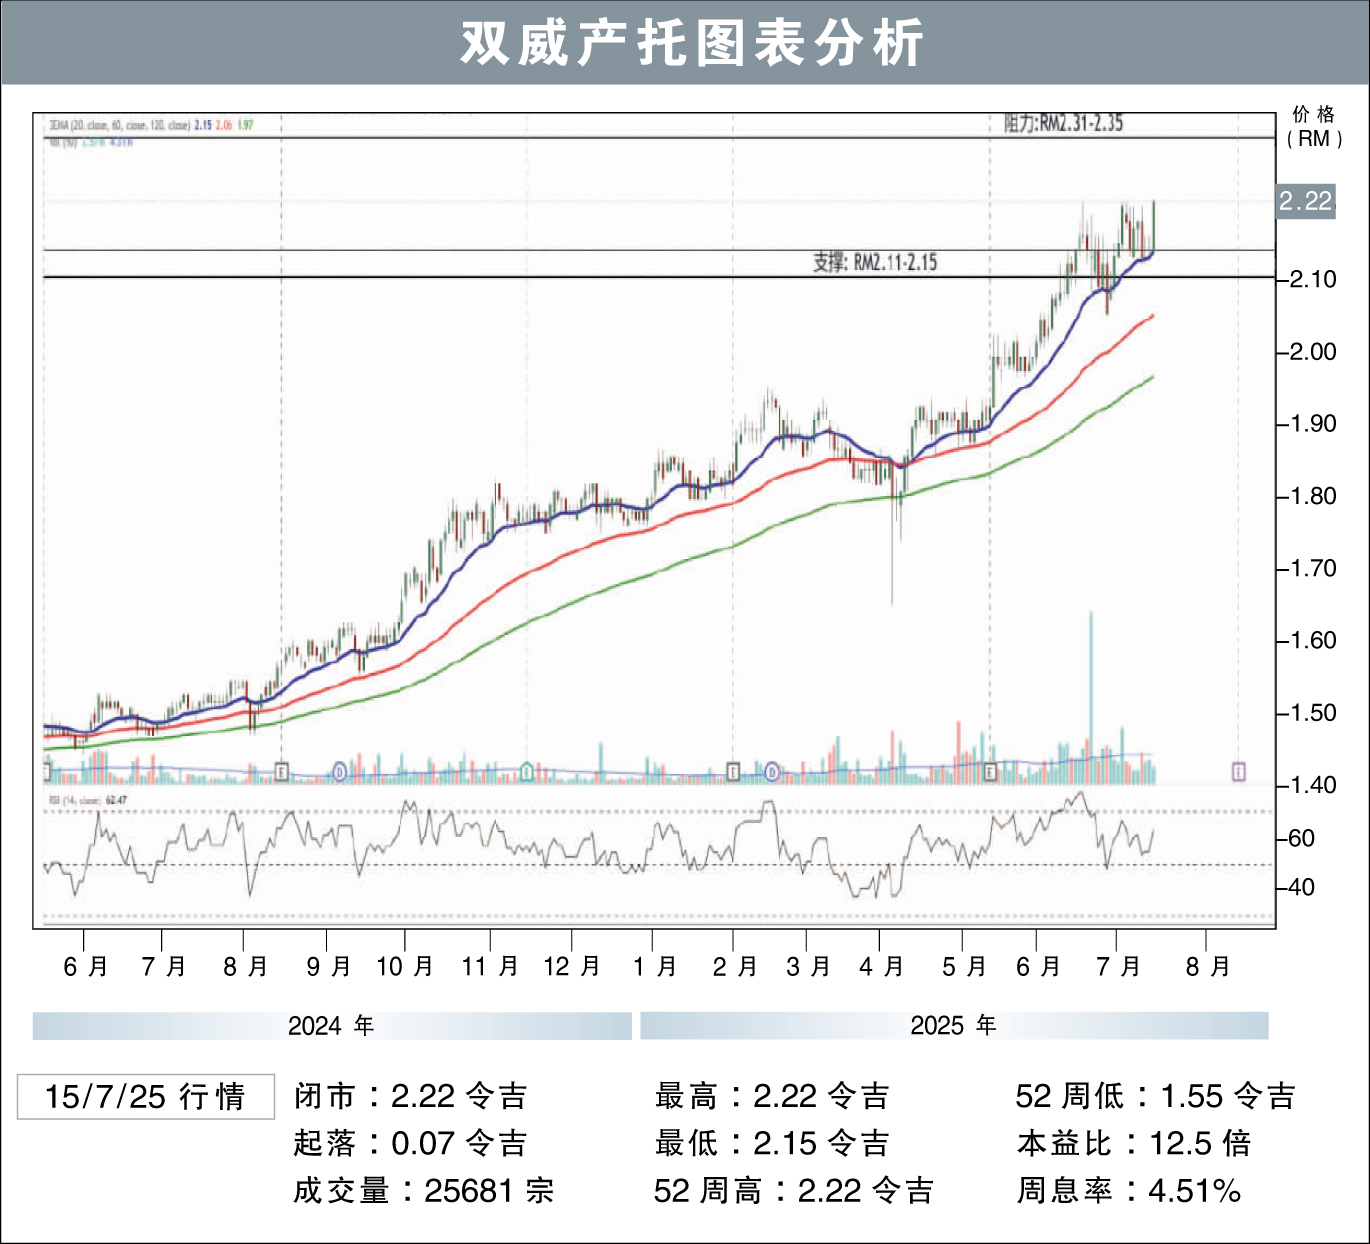Image resolution: width=1370 pixels, height=1244 pixels.
Task: Click the 周息率:4.51% dividend yield
Action: click(x=1130, y=1191)
